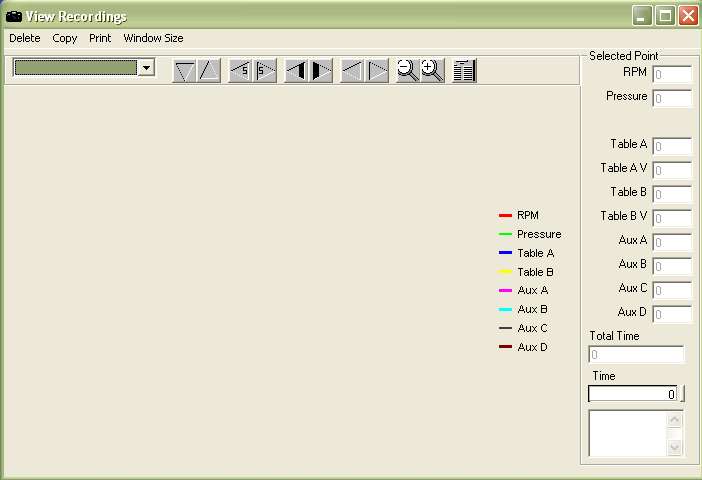The height and width of the screenshot is (480, 702).
Task: Click the Table A V value field
Action: click(x=672, y=171)
